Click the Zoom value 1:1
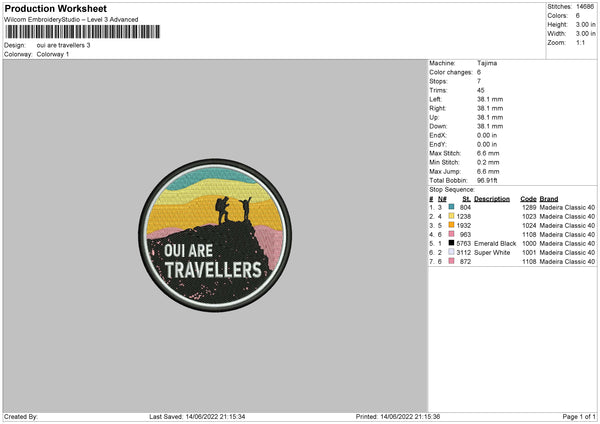600x424 pixels. coord(580,42)
